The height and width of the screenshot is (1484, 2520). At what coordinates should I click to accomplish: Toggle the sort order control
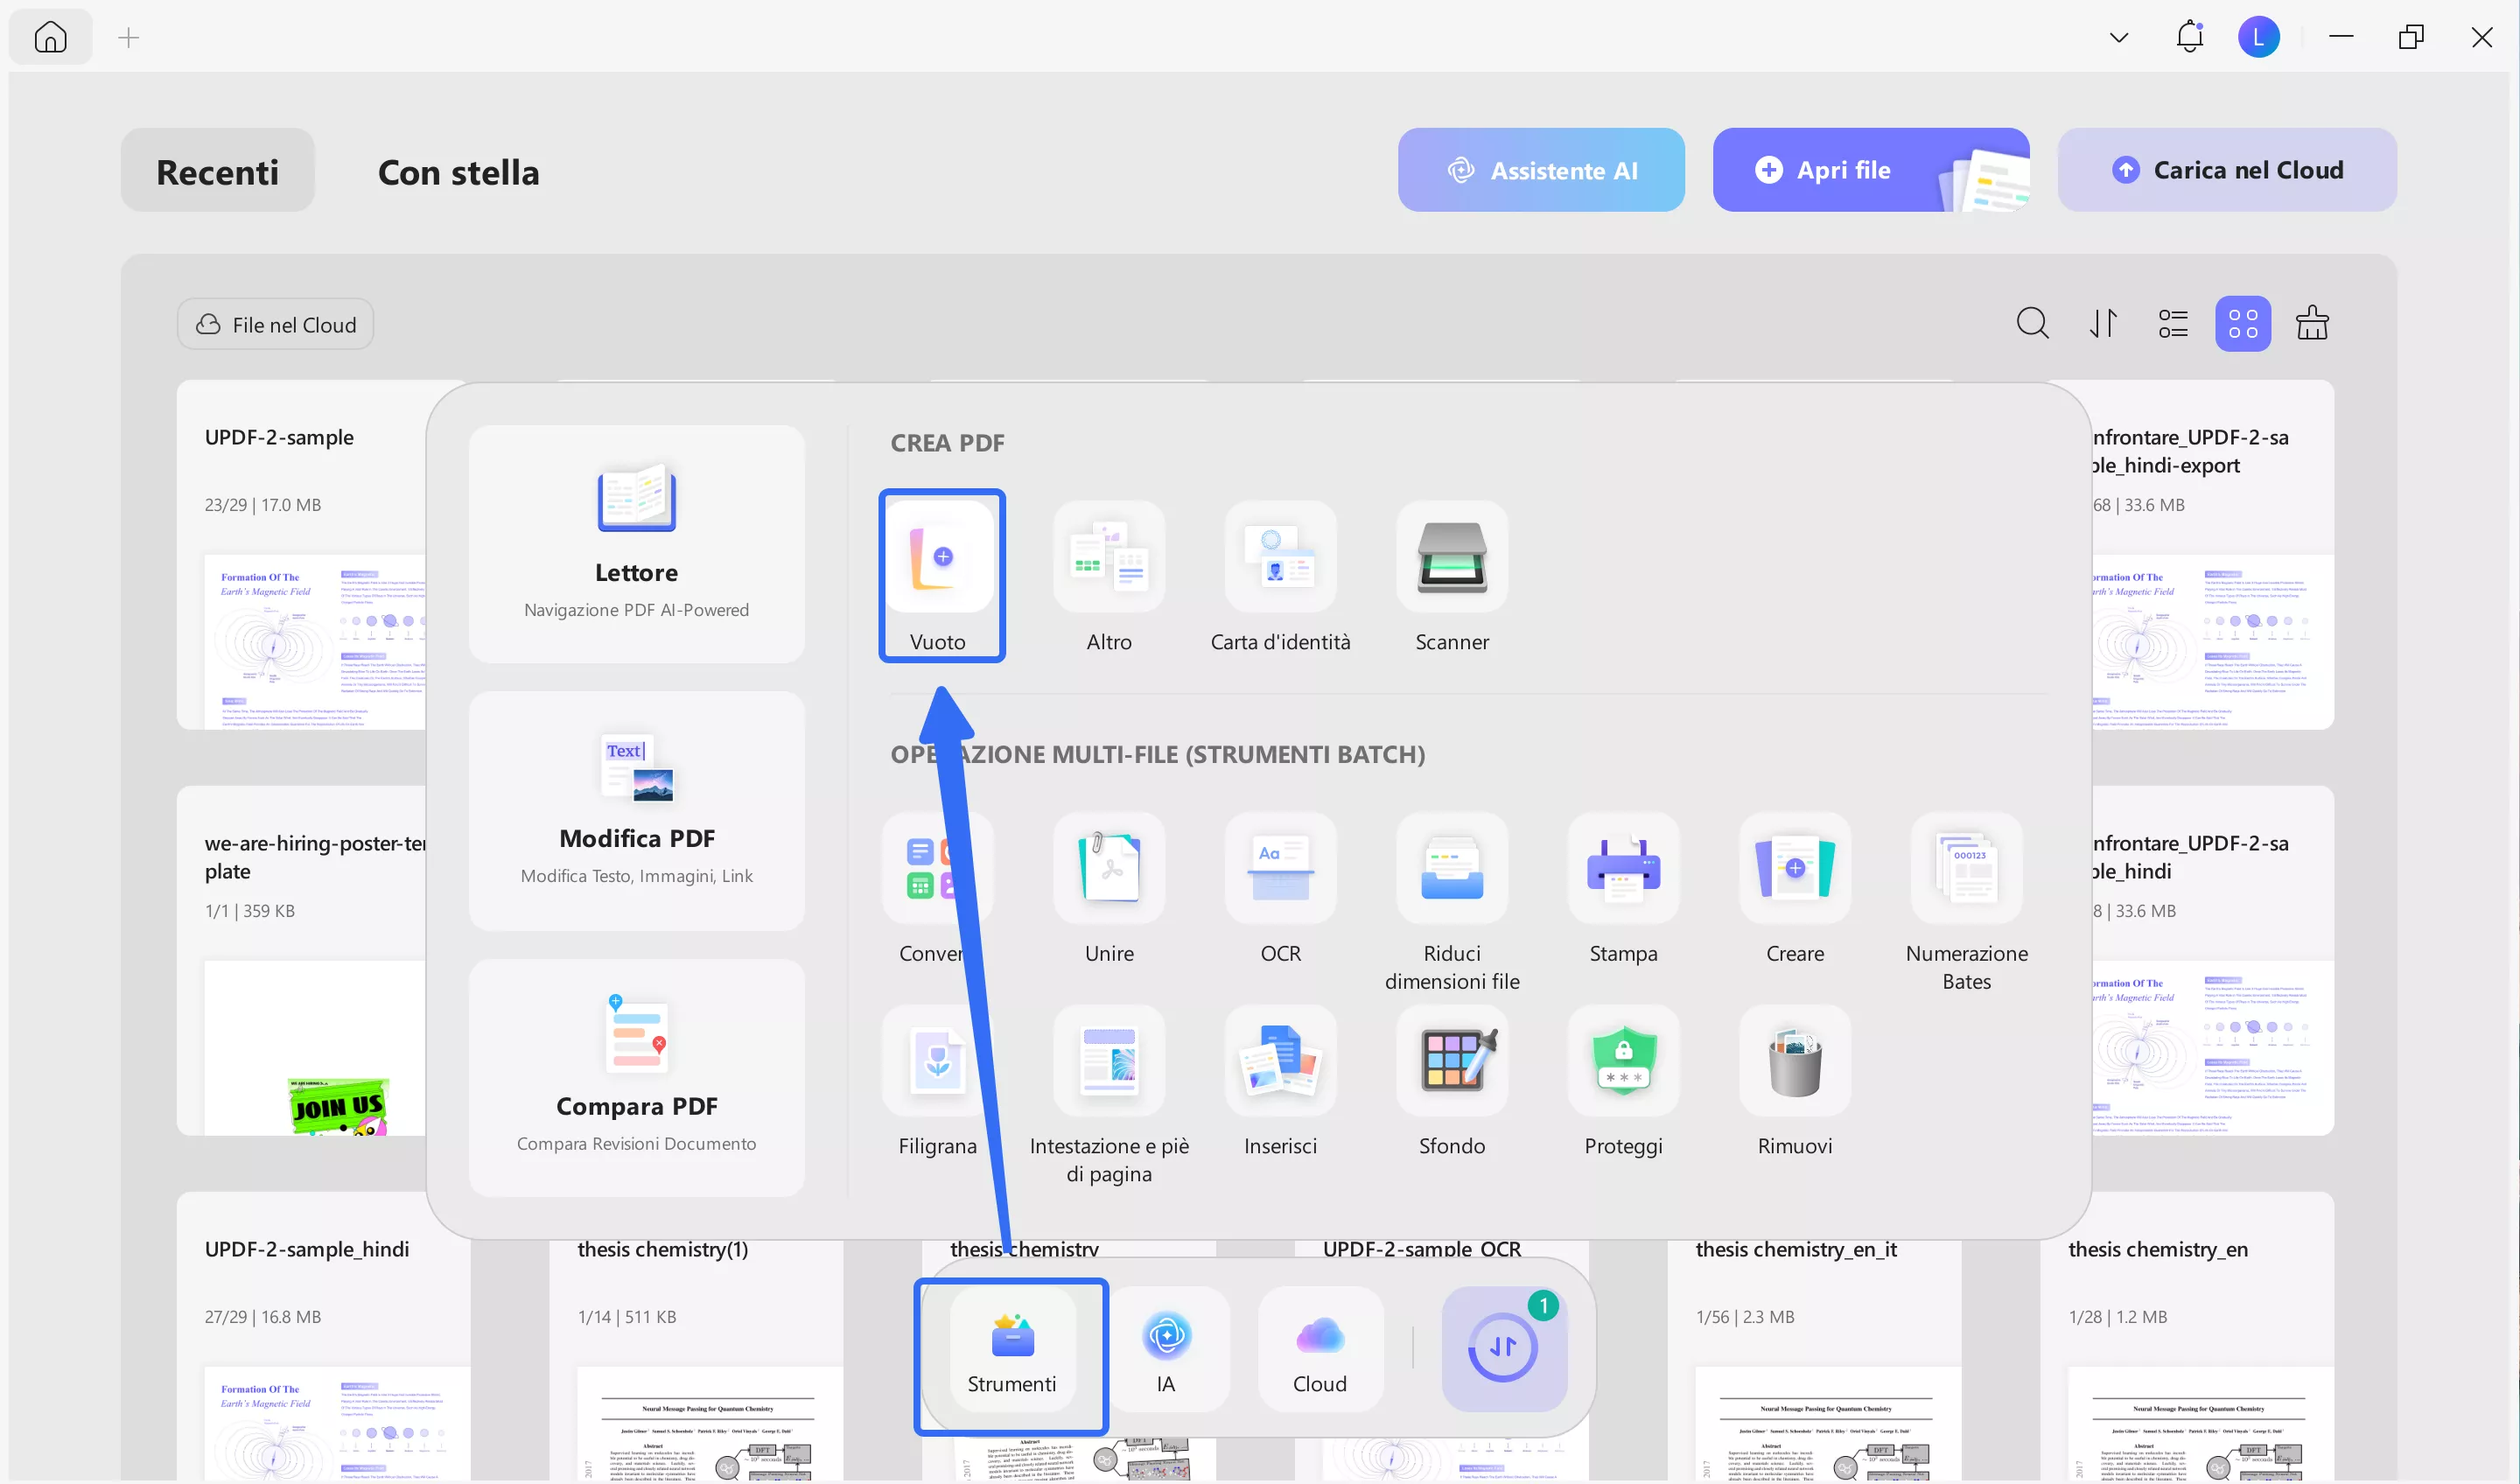[x=2103, y=323]
